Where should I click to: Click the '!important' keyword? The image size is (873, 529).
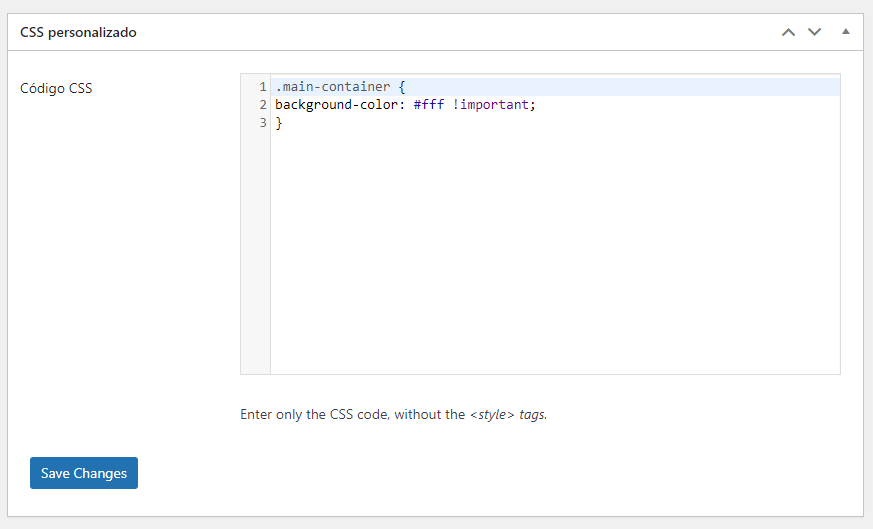tap(490, 105)
